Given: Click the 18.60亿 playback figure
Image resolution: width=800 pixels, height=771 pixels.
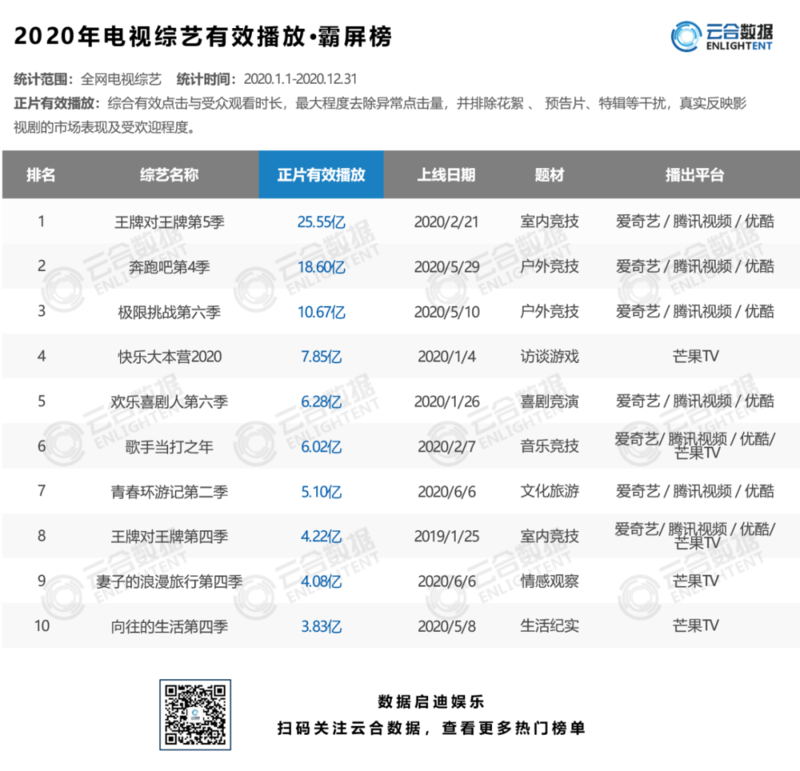Looking at the screenshot, I should (x=321, y=267).
